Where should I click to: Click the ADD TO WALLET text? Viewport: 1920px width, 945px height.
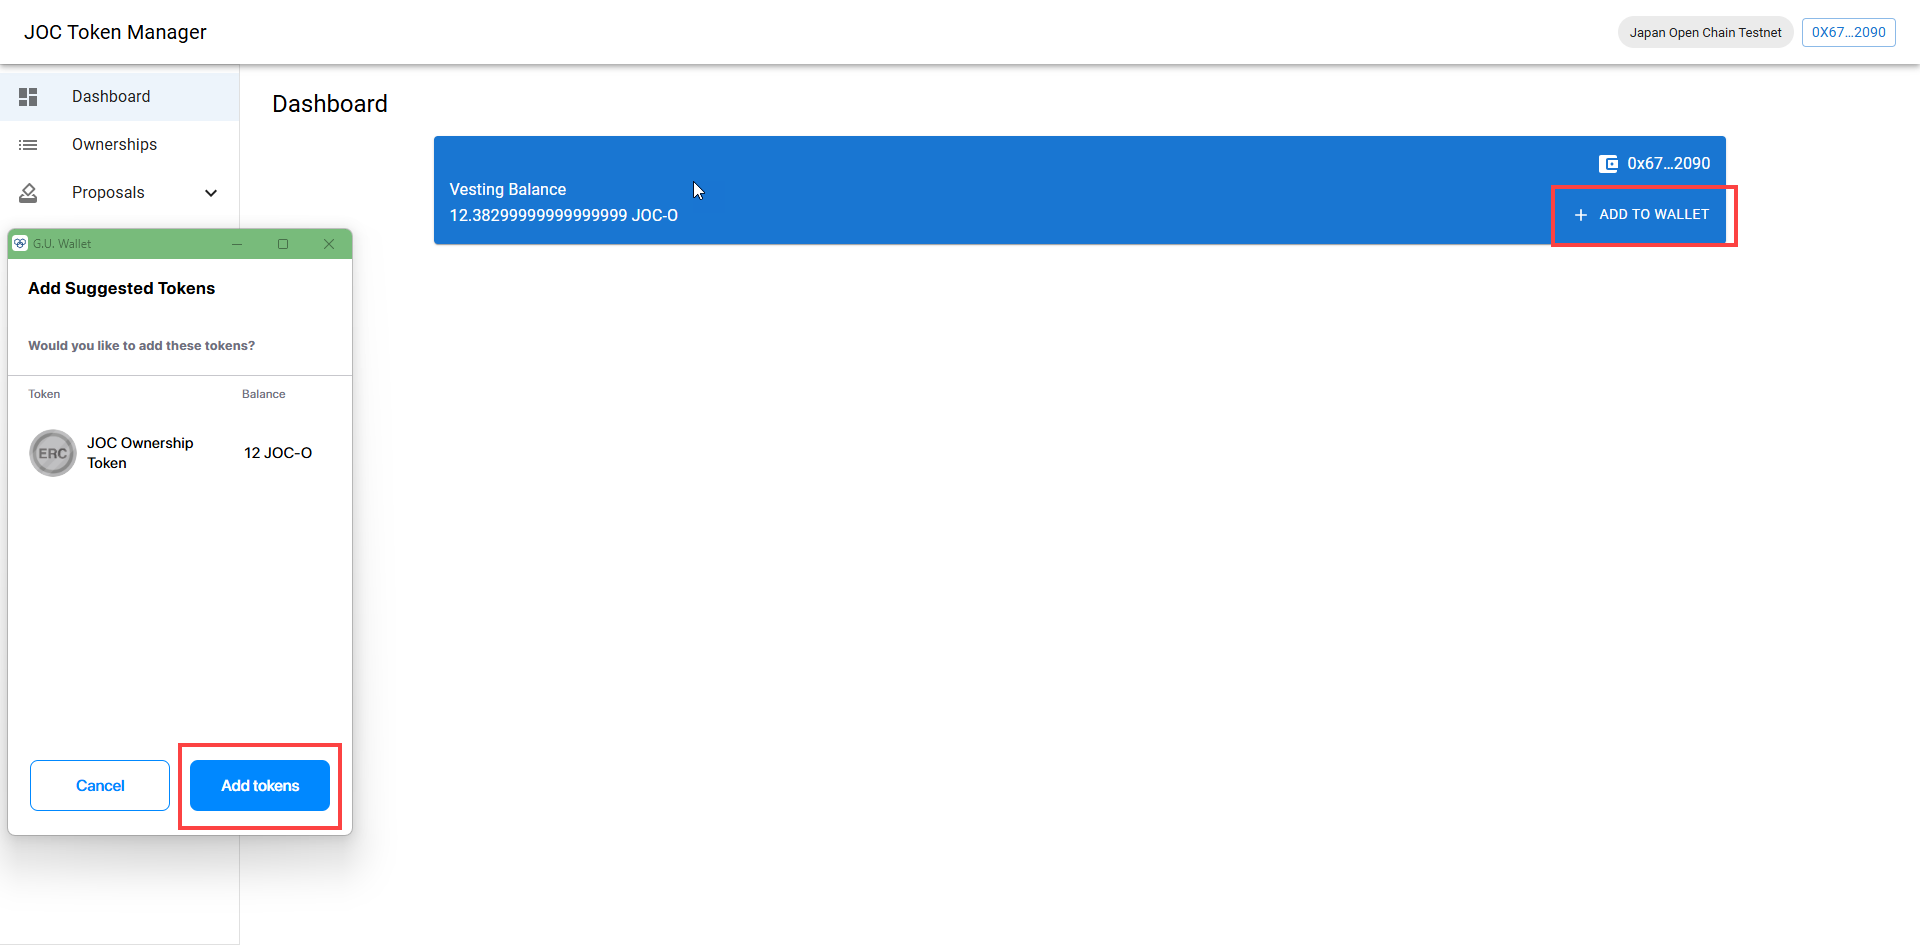click(1653, 215)
